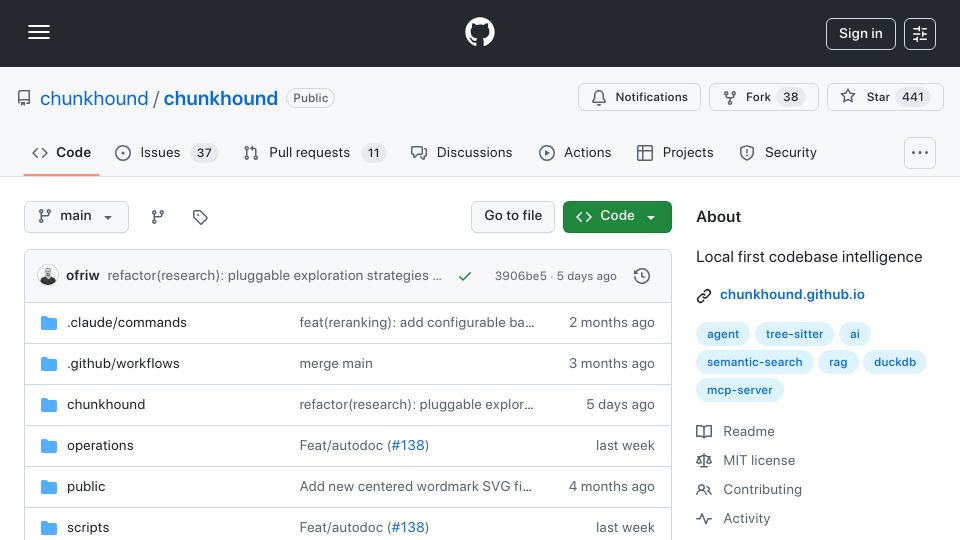Open the Actions tab
Viewport: 960px width, 540px height.
click(575, 152)
